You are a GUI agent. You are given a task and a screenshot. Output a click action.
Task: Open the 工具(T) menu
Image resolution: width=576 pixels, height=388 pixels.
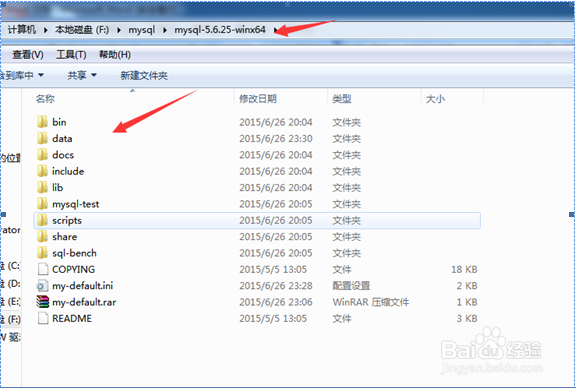tap(71, 55)
